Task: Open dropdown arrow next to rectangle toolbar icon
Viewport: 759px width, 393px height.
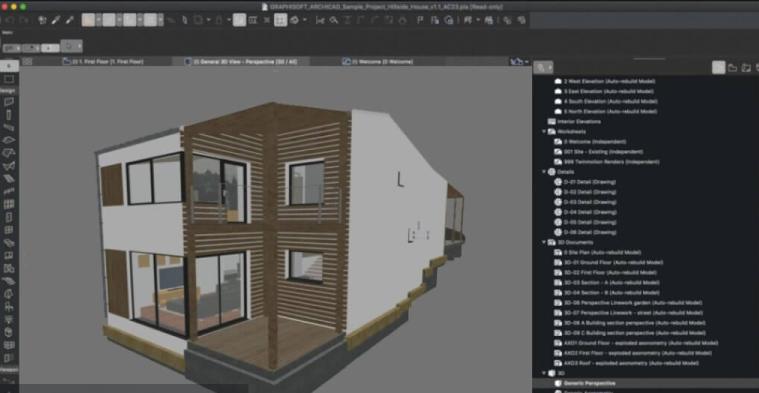Action: click(x=209, y=20)
